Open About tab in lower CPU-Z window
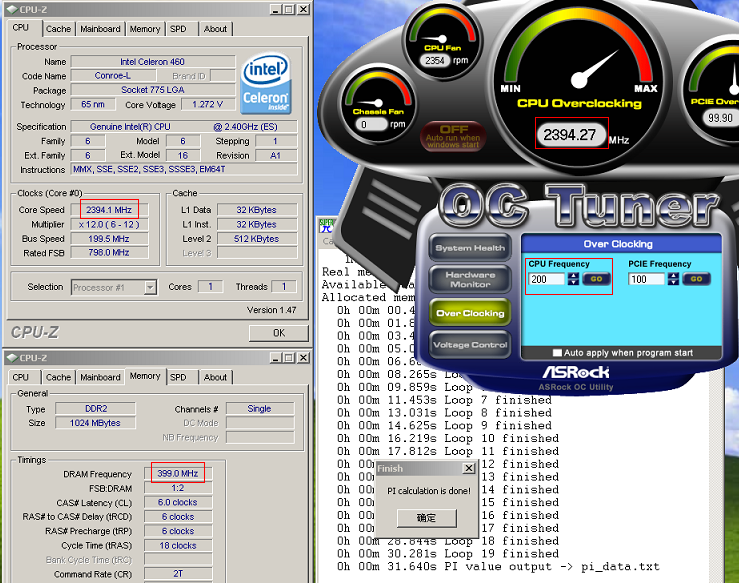Viewport: 739px width, 583px height. click(215, 377)
